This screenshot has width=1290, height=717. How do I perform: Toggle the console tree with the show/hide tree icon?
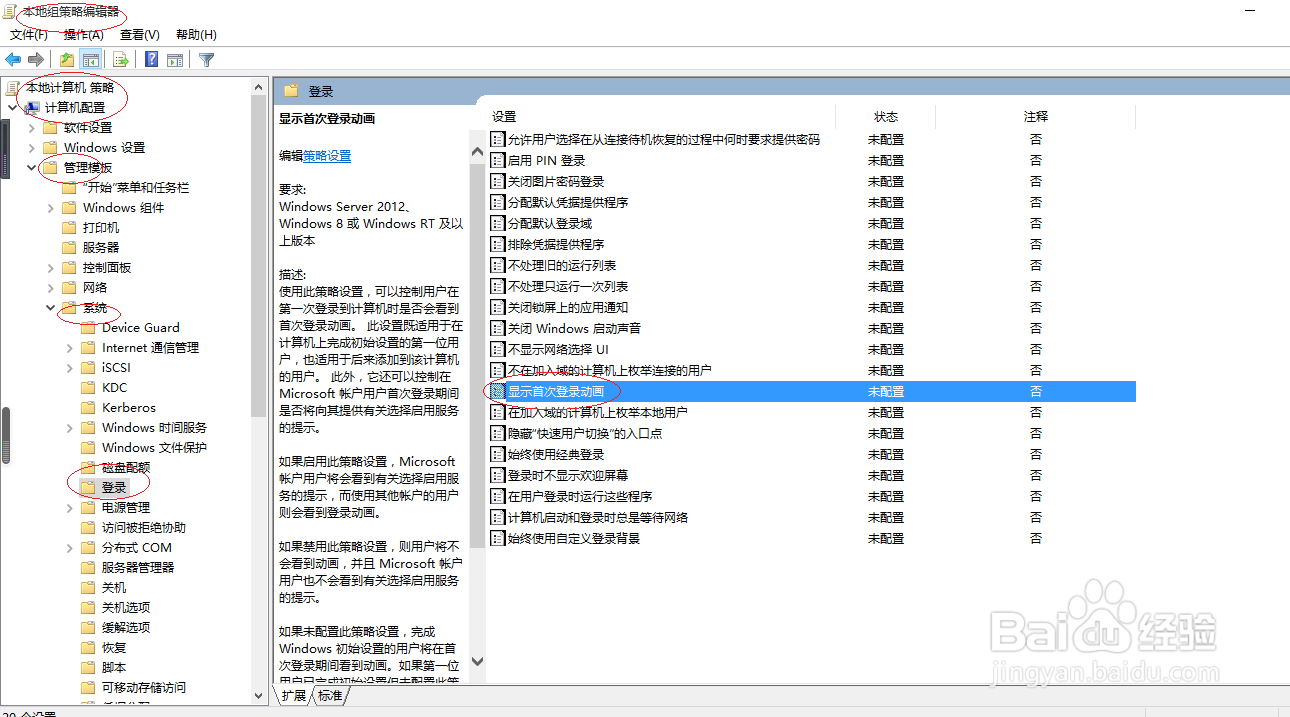tap(91, 59)
